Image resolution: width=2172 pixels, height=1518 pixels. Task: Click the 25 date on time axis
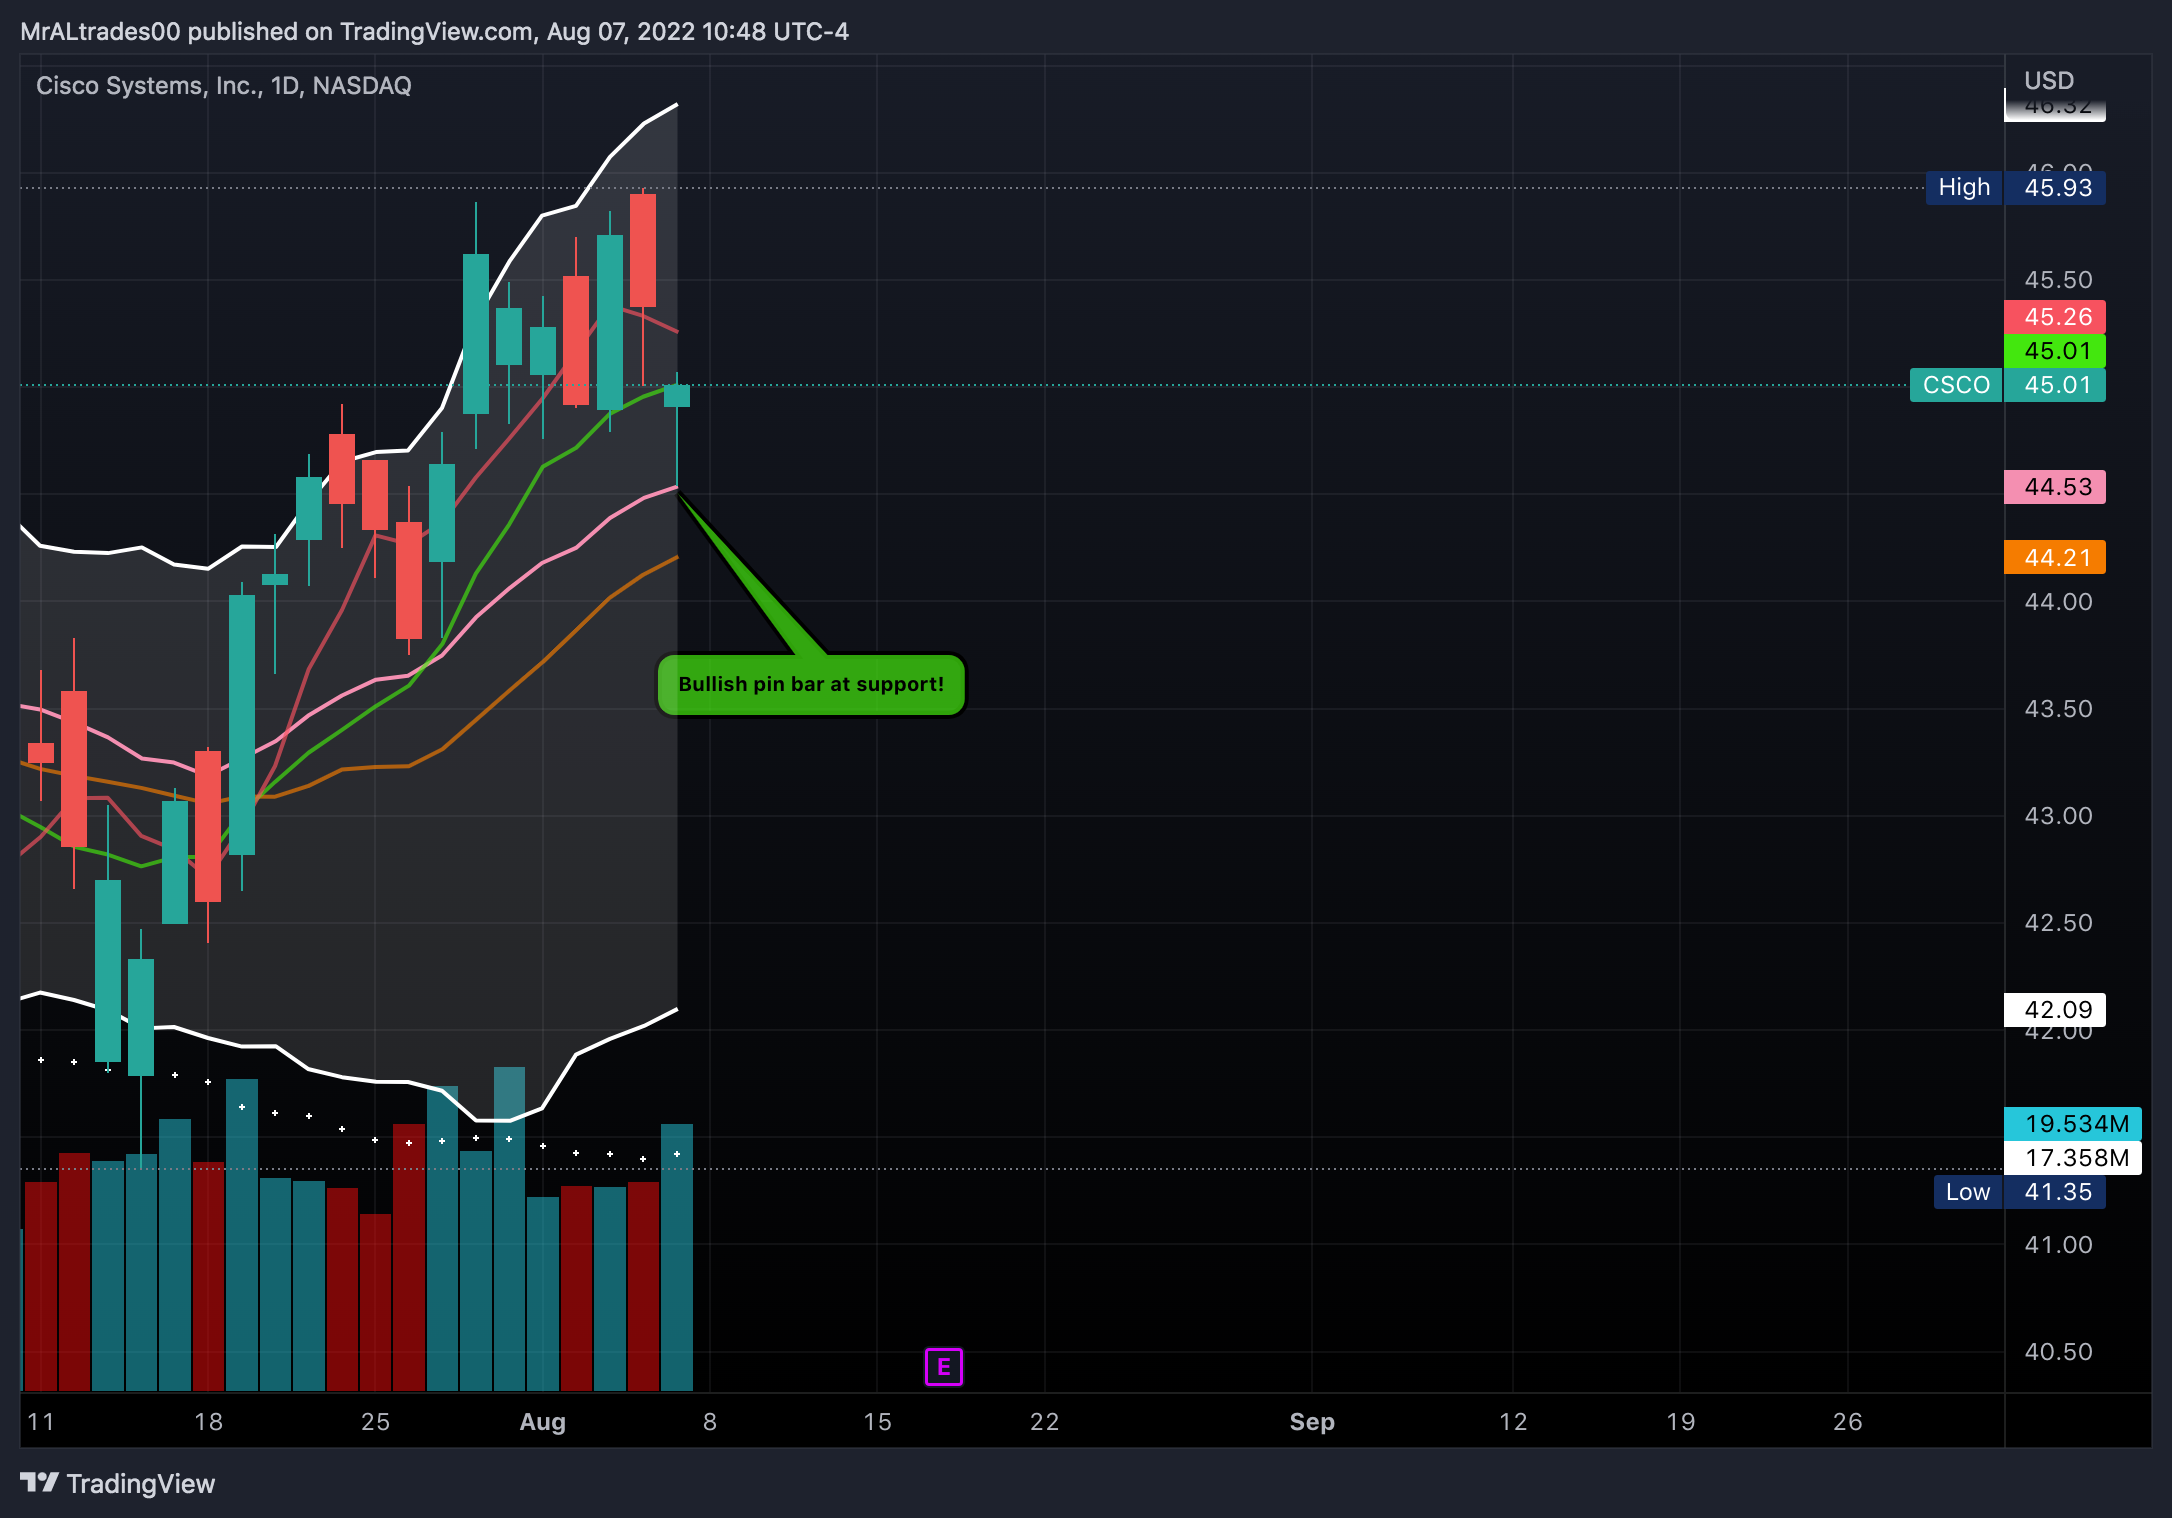click(375, 1422)
